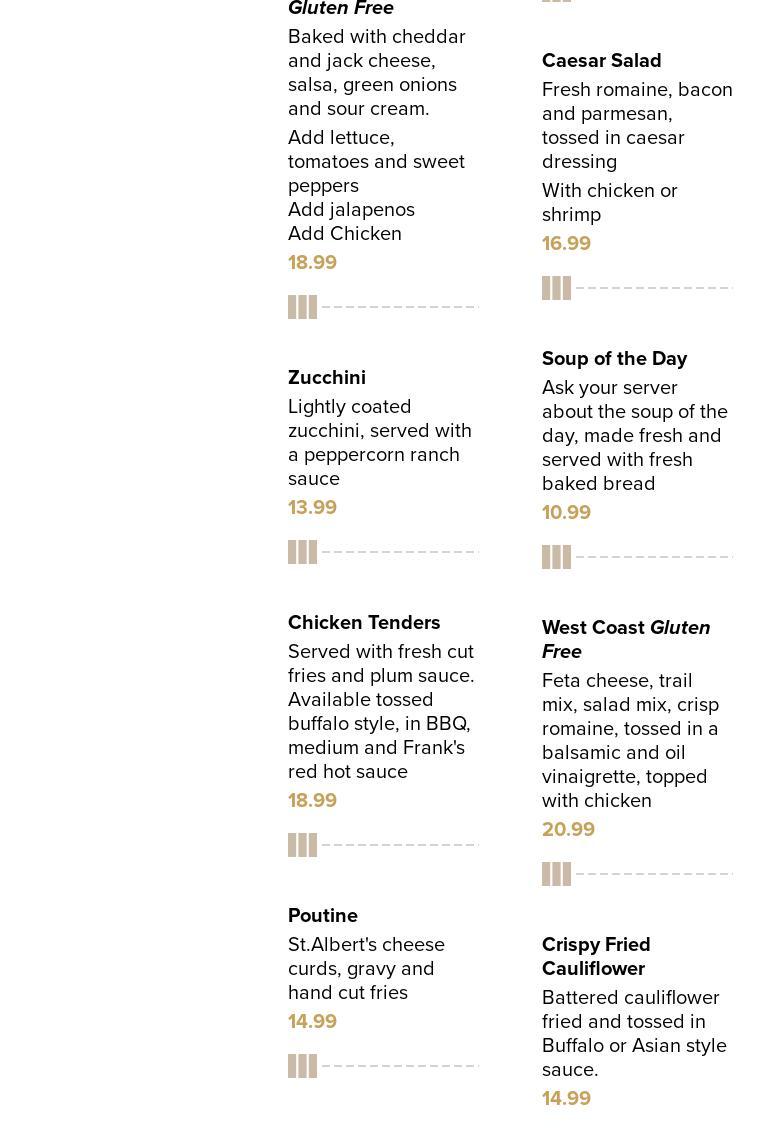Click the bar divider icon below Soup of the Day
This screenshot has width=770, height=1128.
[556, 557]
